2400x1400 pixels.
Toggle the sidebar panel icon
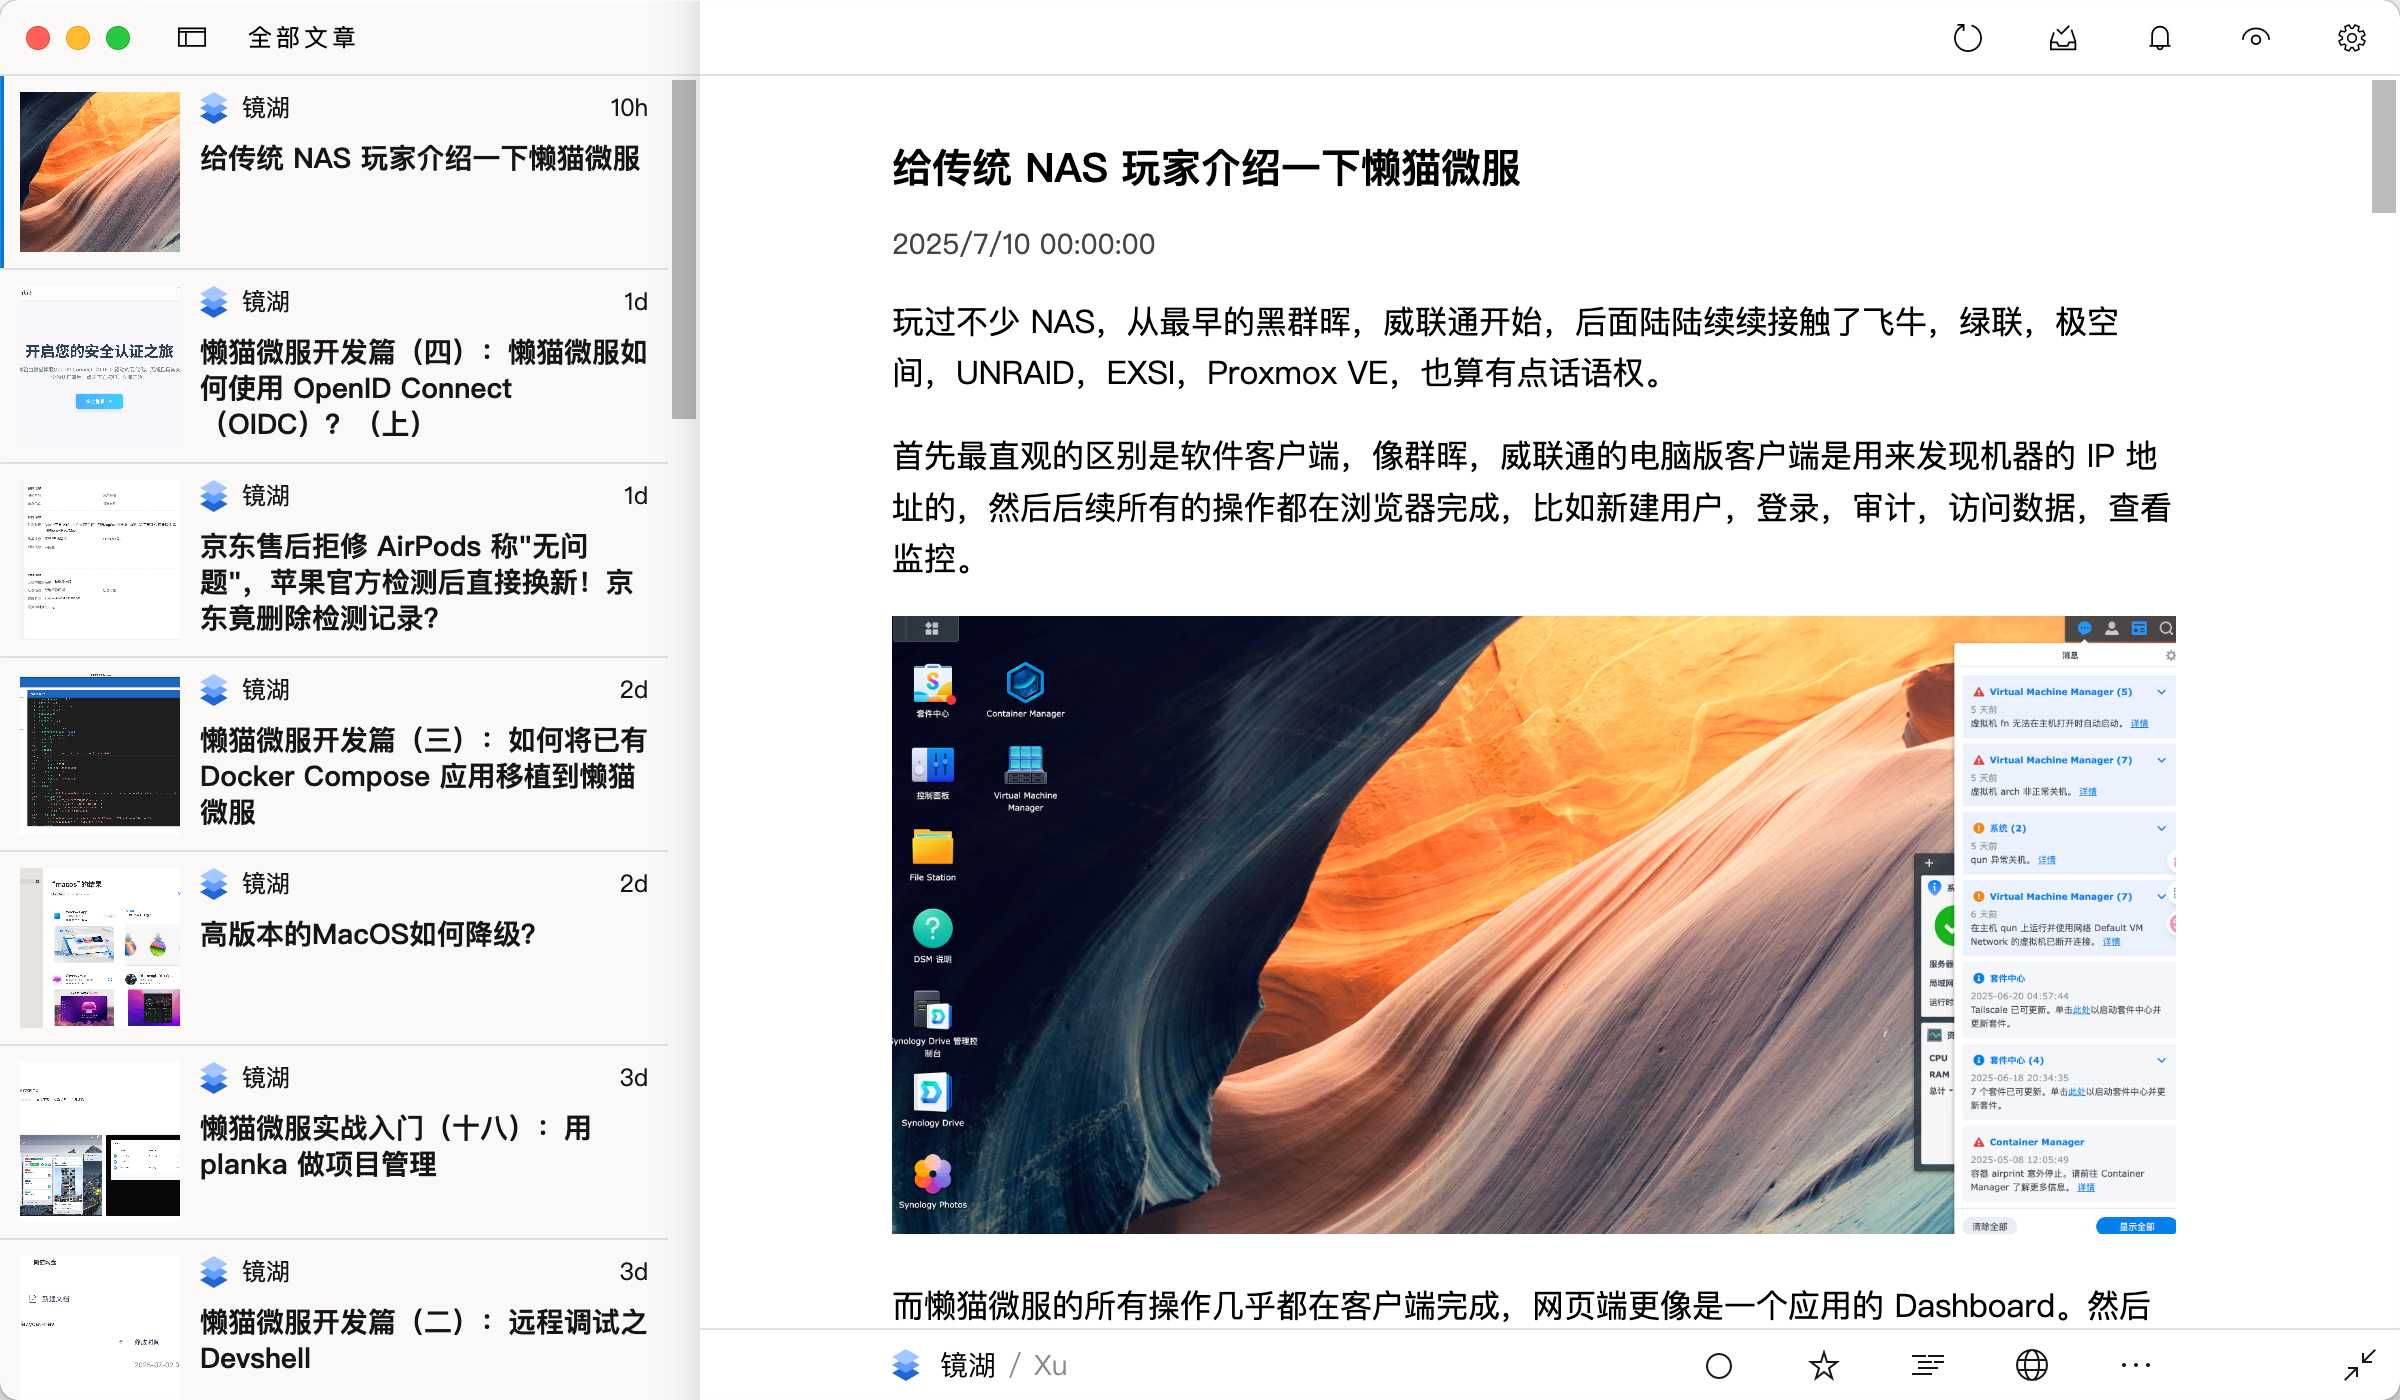tap(192, 38)
